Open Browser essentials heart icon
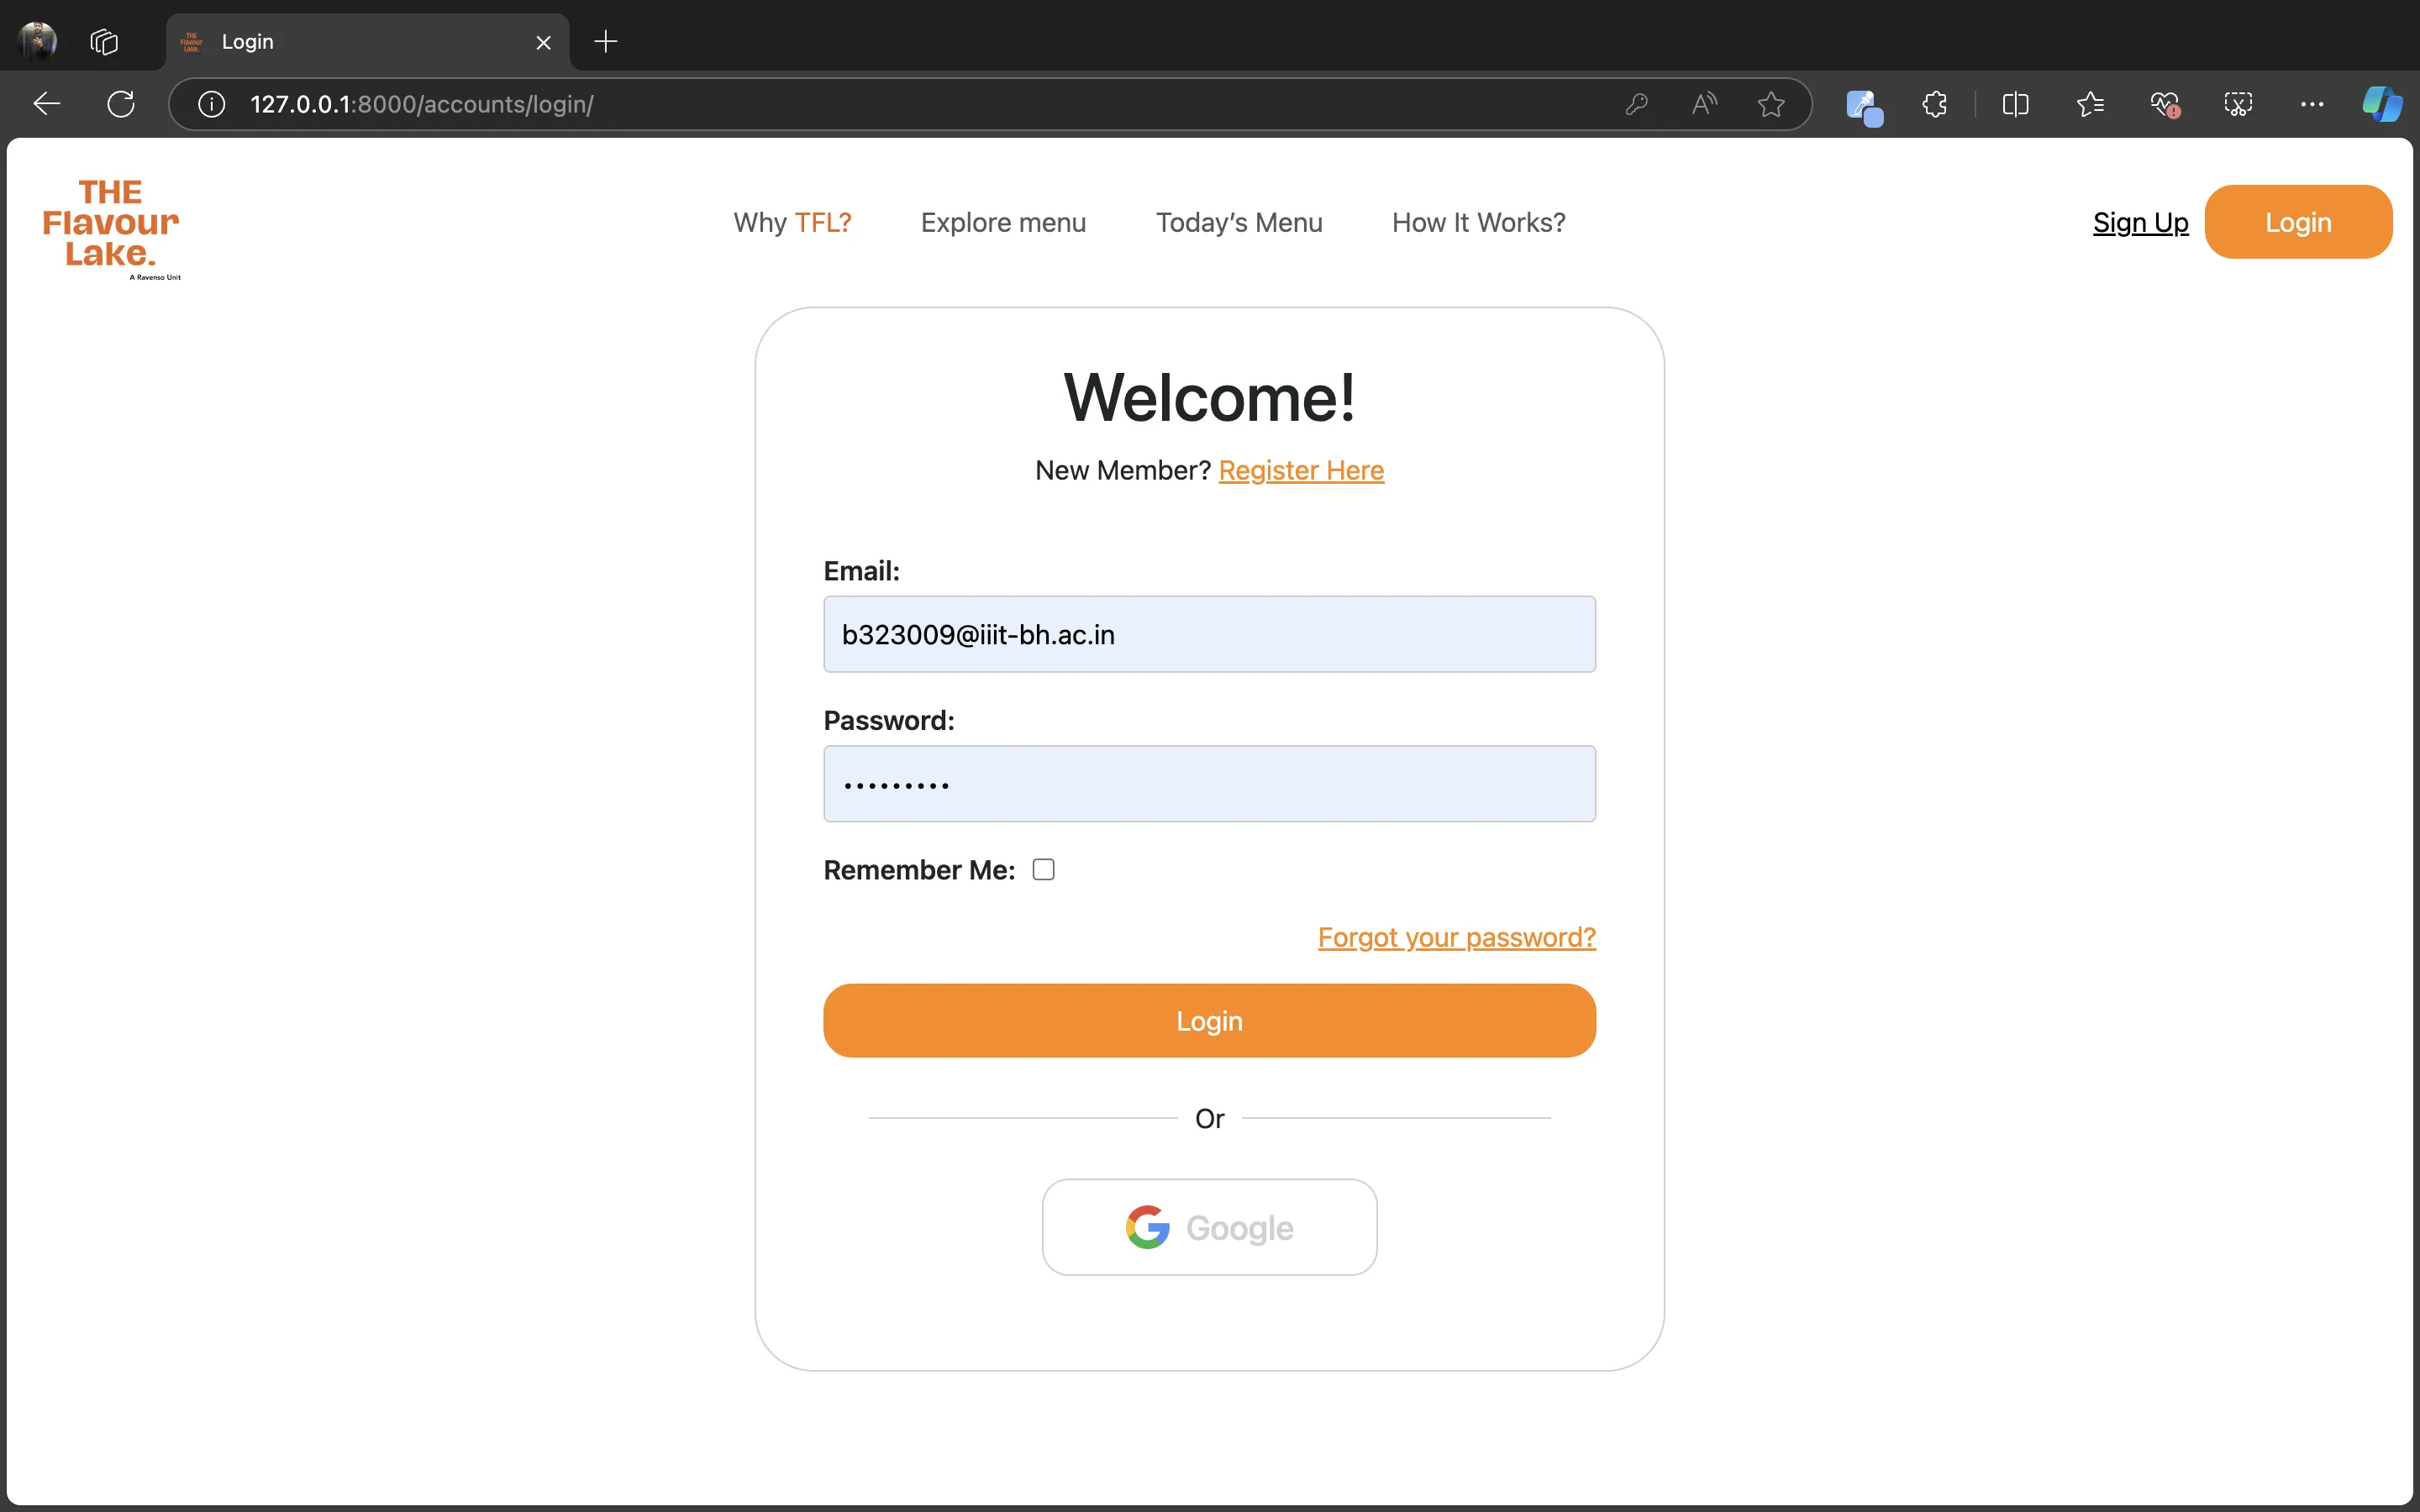Image resolution: width=2420 pixels, height=1512 pixels. coord(2164,104)
